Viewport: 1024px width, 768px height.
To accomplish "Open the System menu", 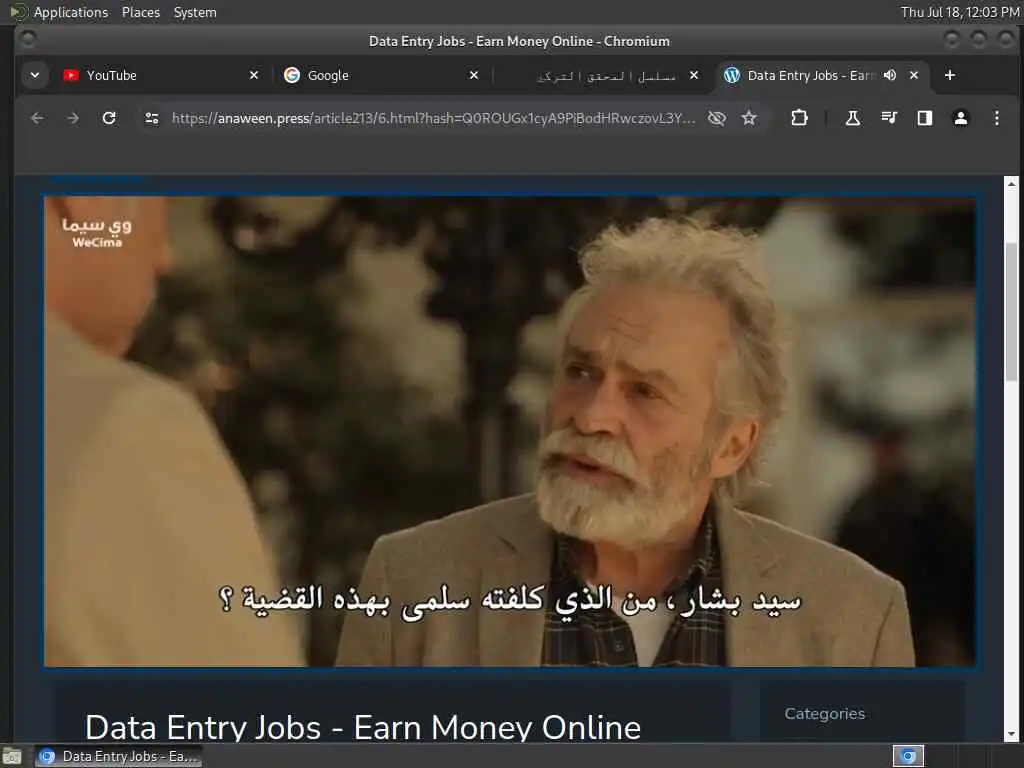I will (x=195, y=12).
